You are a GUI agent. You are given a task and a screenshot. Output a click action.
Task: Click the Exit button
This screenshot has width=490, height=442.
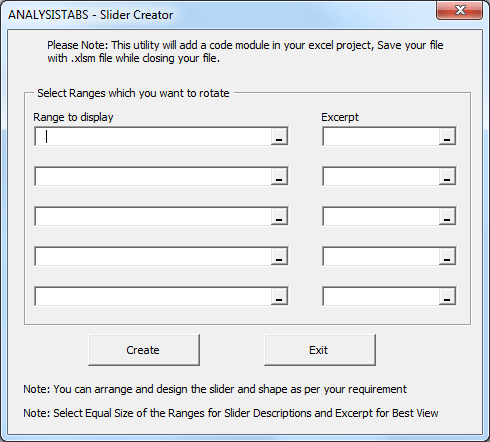click(x=320, y=350)
